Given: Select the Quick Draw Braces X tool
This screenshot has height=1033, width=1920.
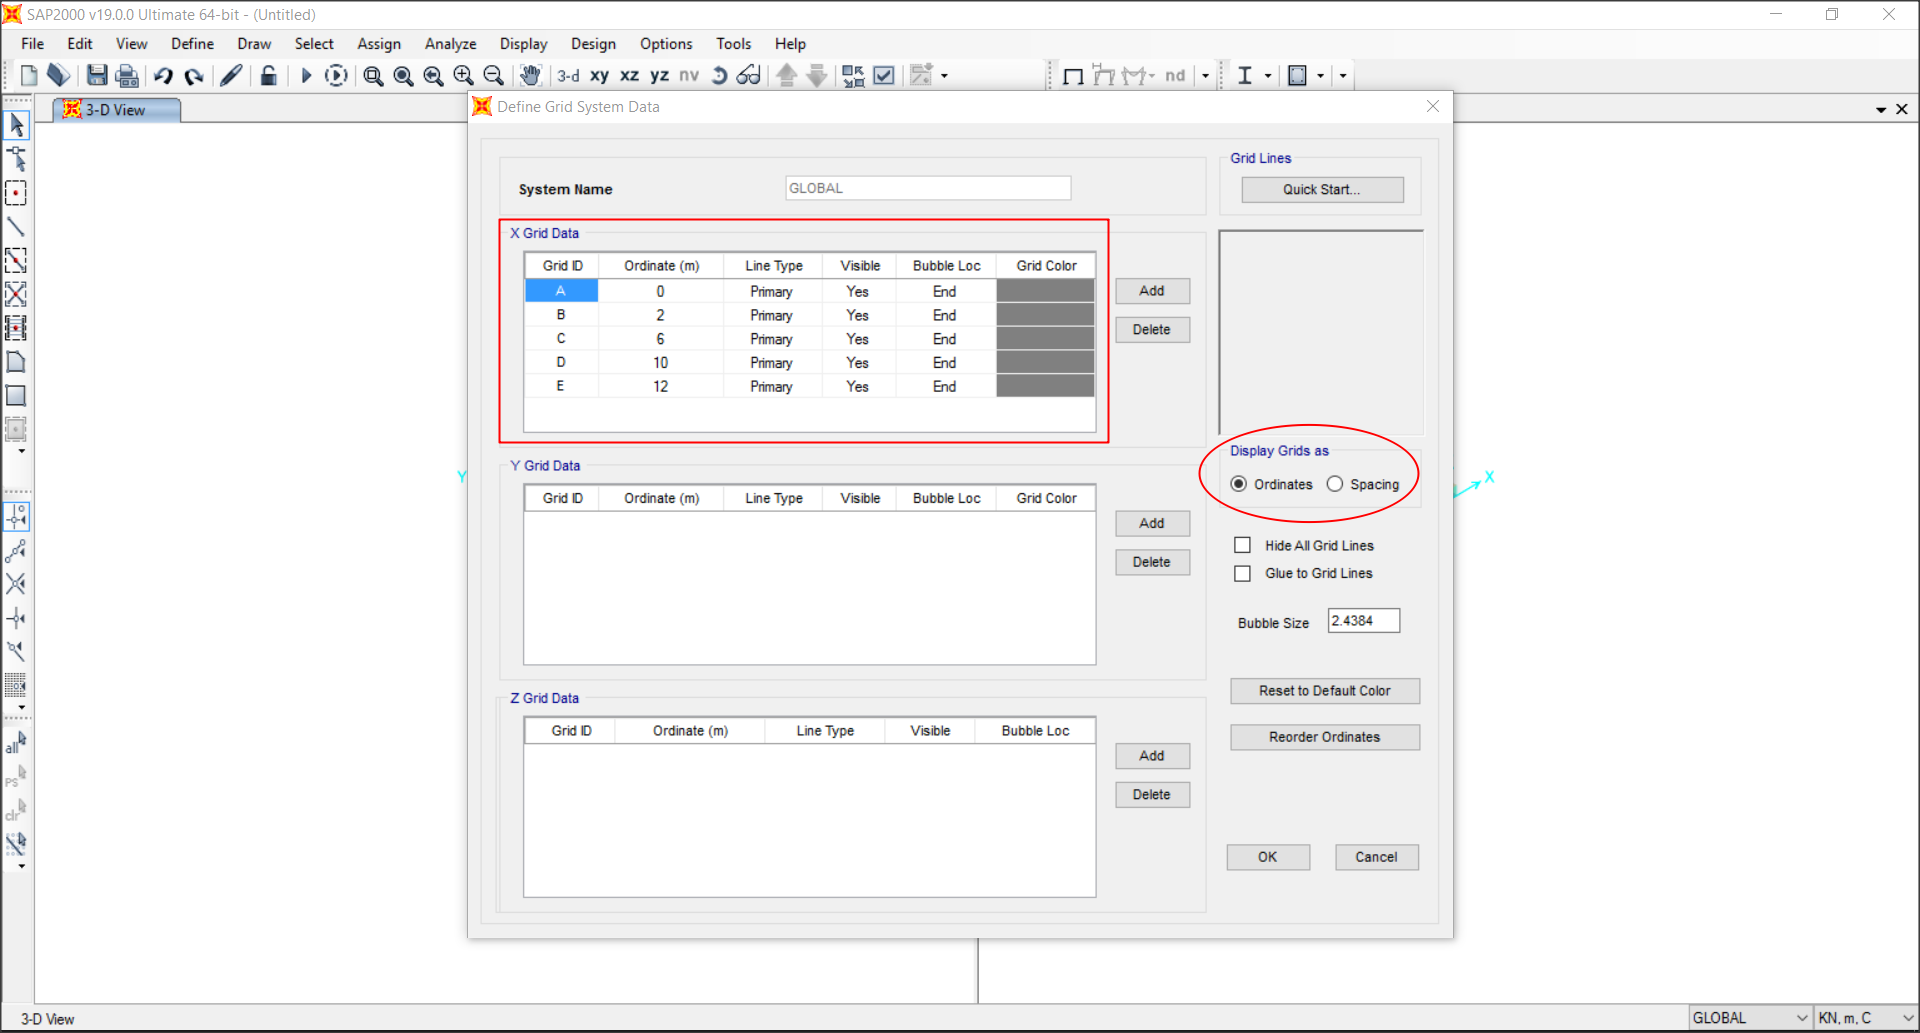Looking at the screenshot, I should 16,294.
